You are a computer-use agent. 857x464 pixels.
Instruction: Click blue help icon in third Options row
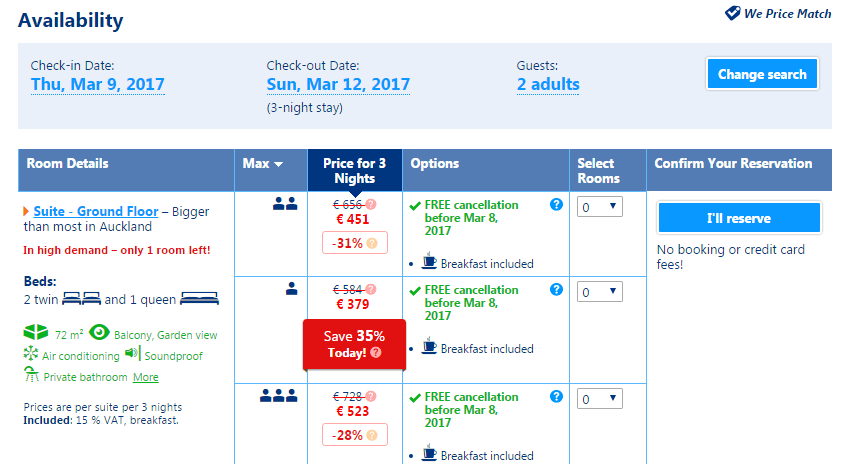(x=556, y=397)
